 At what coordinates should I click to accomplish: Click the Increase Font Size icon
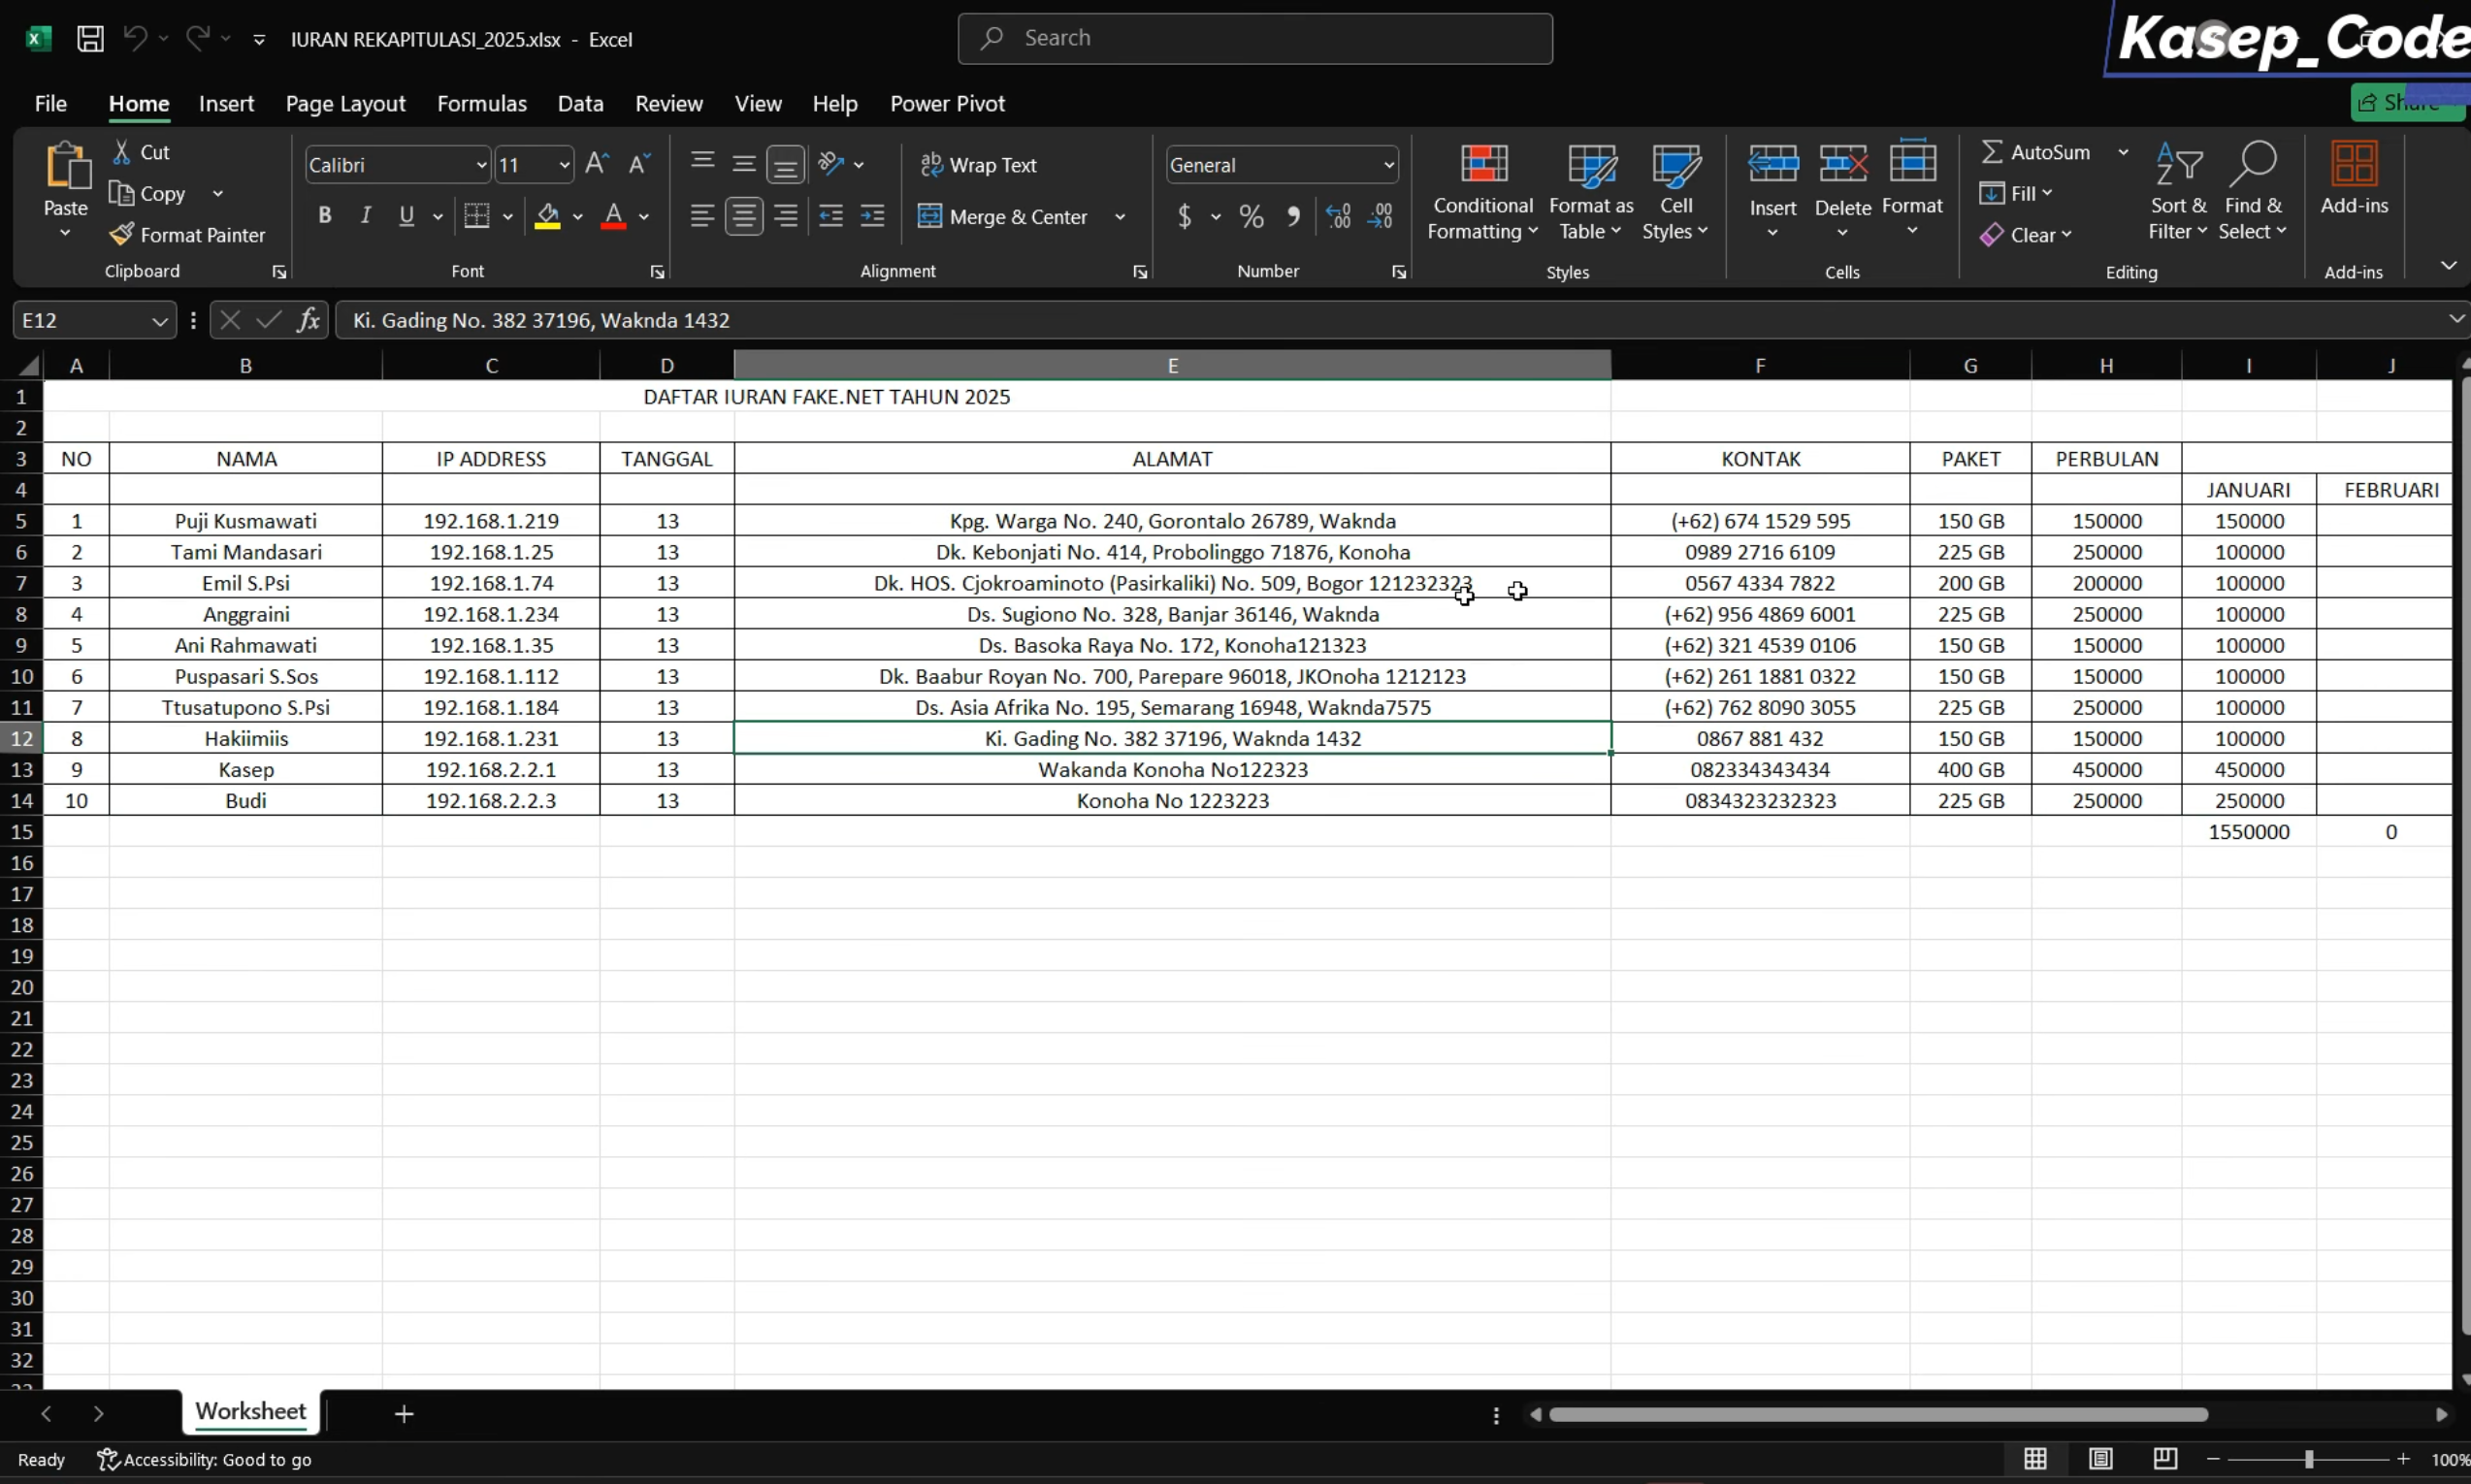[x=597, y=164]
